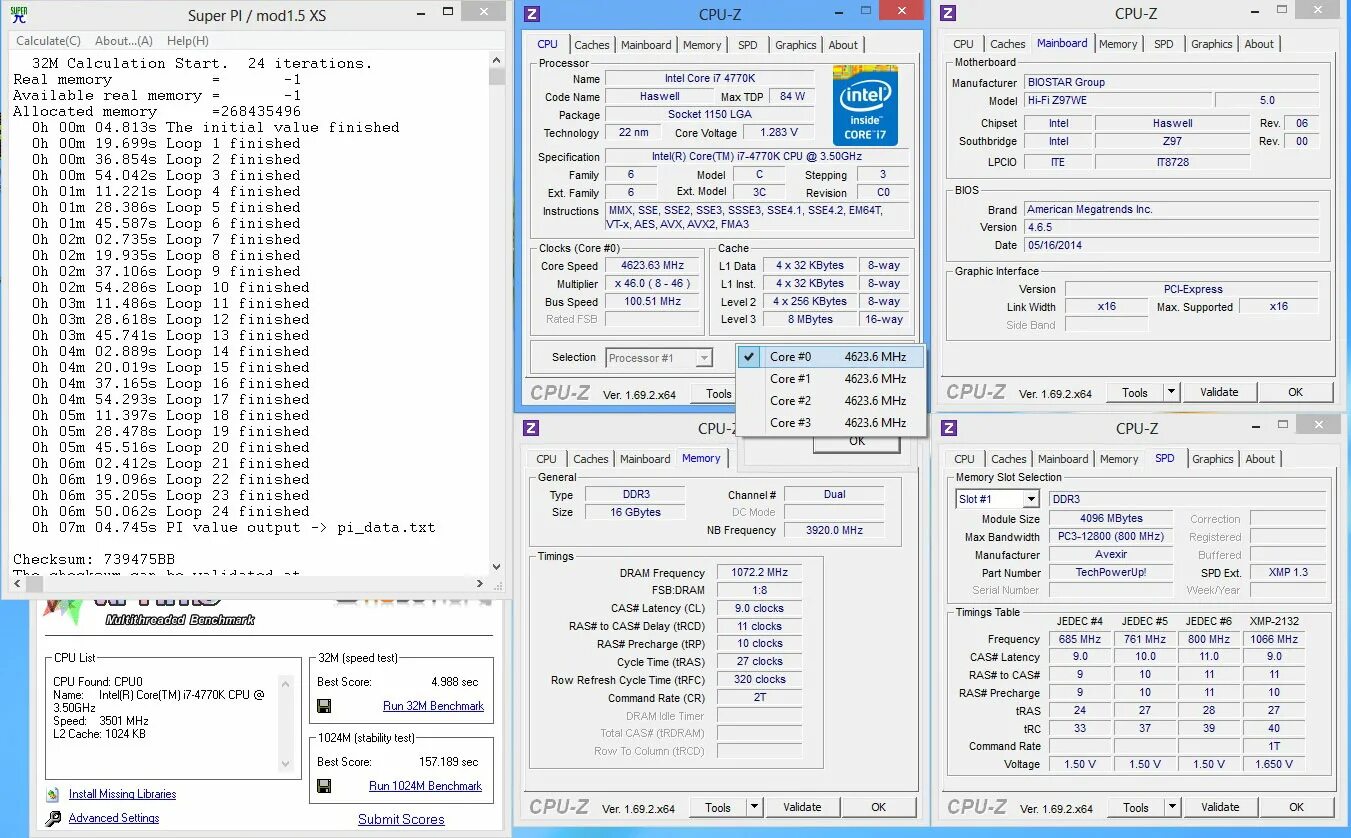This screenshot has height=838, width=1351.
Task: Select Core #2 in the core menu
Action: click(831, 401)
